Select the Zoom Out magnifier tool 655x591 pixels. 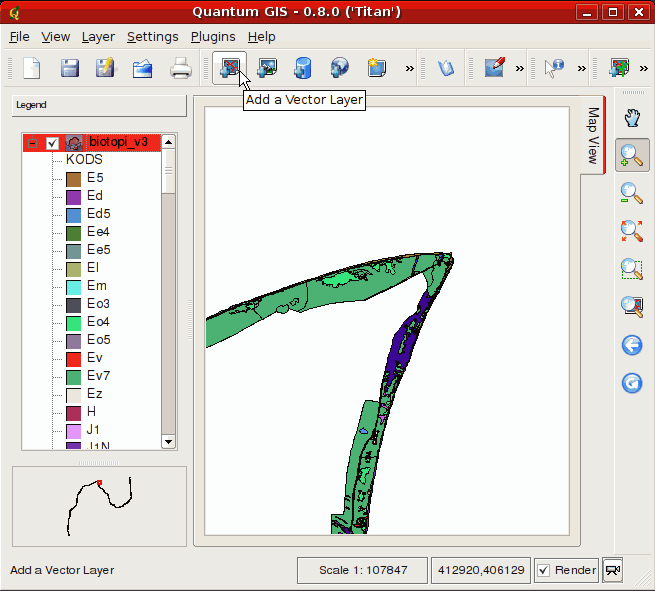coord(632,193)
